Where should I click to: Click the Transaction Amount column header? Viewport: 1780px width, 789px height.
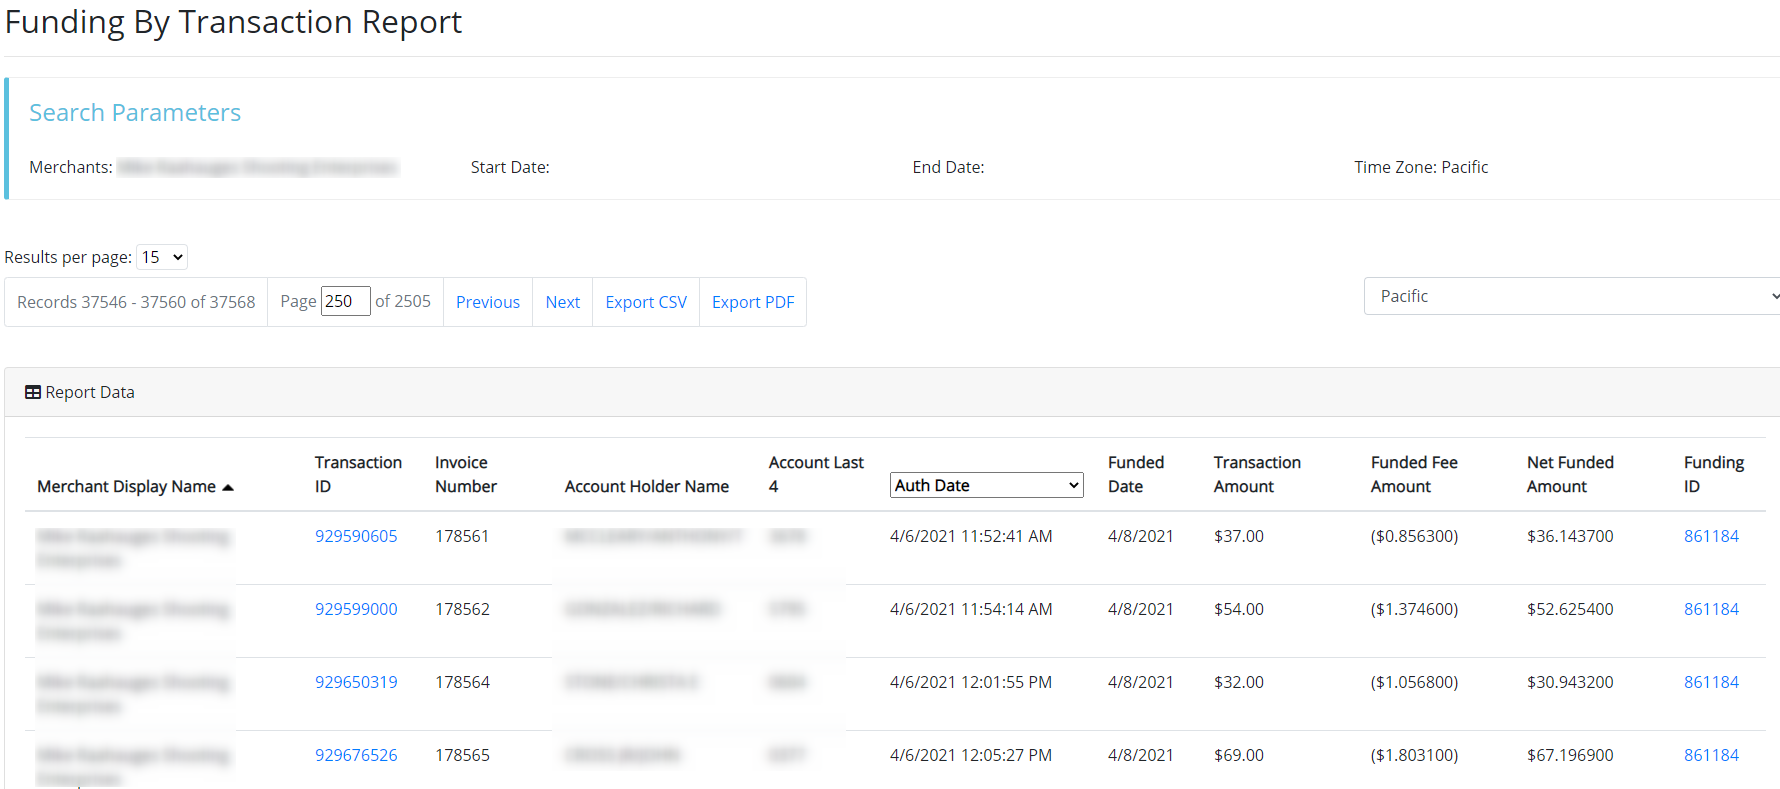pos(1257,474)
